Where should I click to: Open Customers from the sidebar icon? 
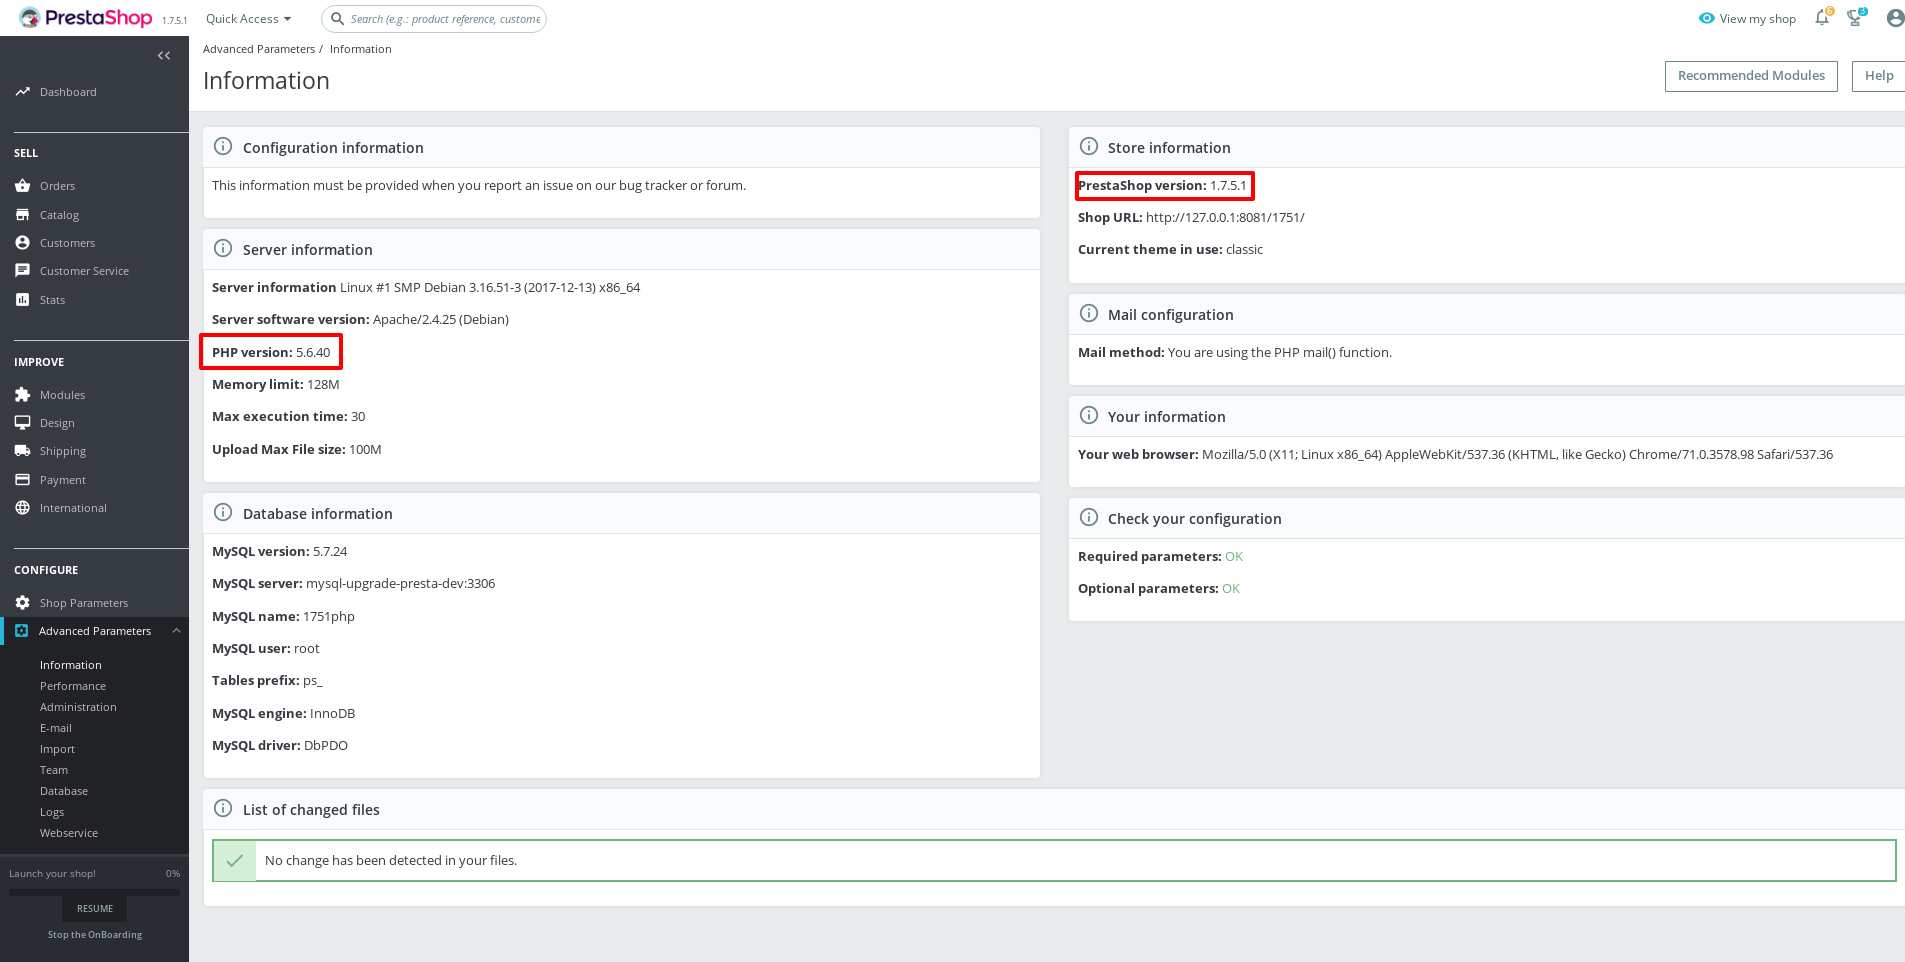click(23, 242)
